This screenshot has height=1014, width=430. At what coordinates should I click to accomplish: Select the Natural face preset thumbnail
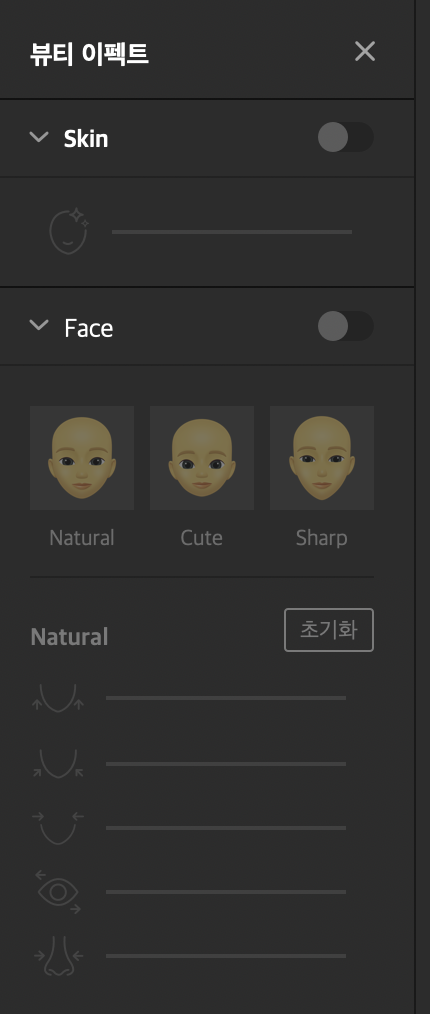tap(82, 458)
